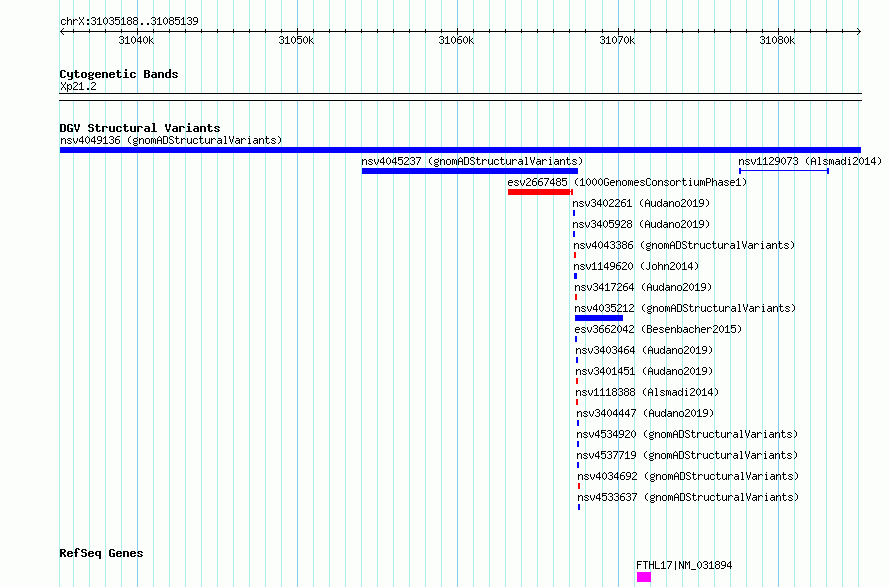Open nsv1118388 Alsmadi2014 label

pos(647,392)
